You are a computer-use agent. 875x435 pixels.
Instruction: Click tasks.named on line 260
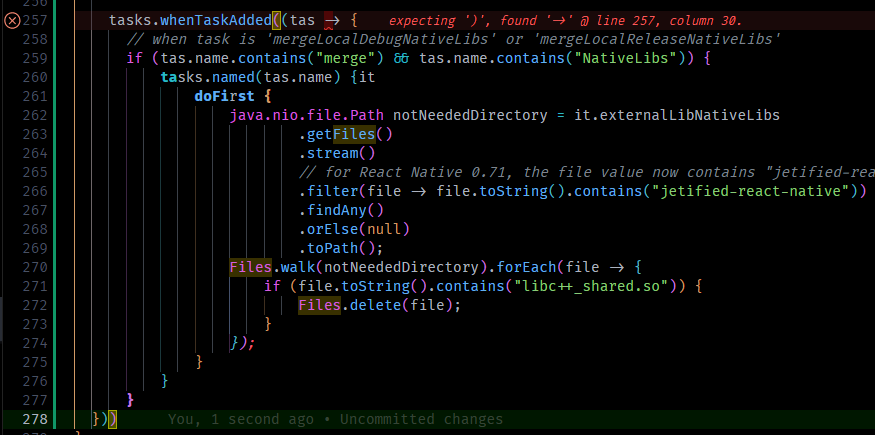coord(208,78)
